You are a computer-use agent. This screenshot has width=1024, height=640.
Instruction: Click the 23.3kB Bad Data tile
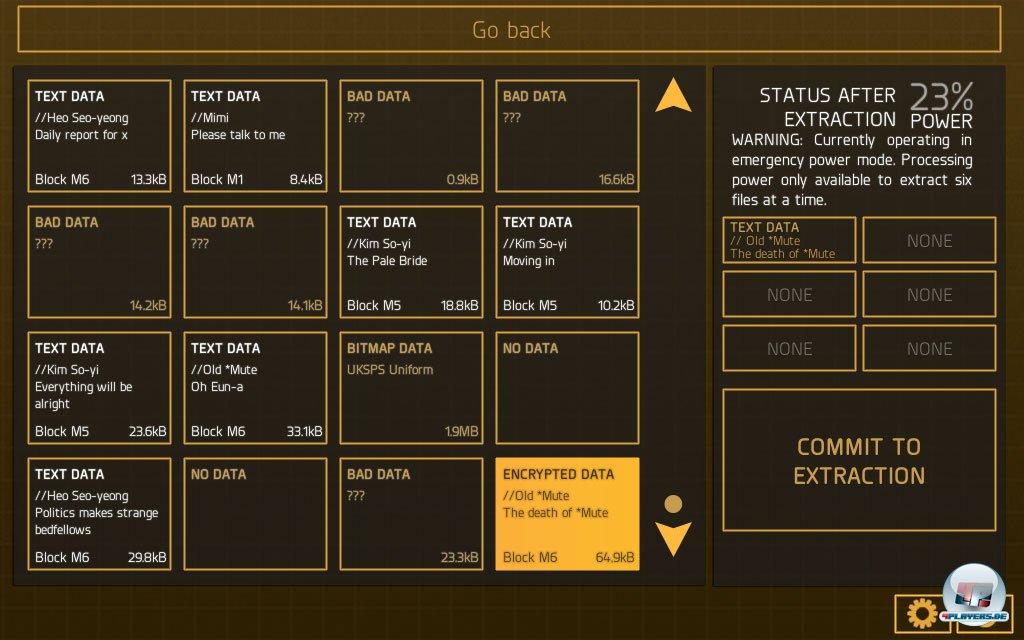411,514
